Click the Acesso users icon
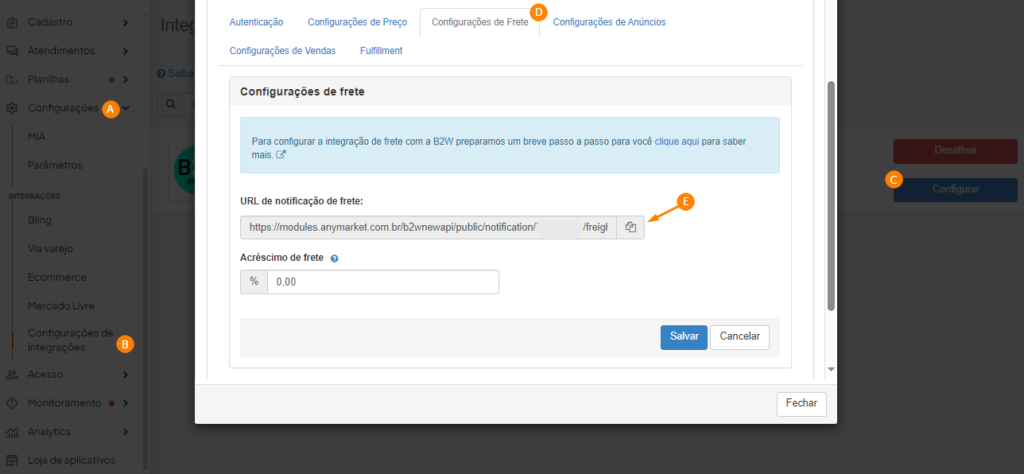The height and width of the screenshot is (474, 1024). 12,375
